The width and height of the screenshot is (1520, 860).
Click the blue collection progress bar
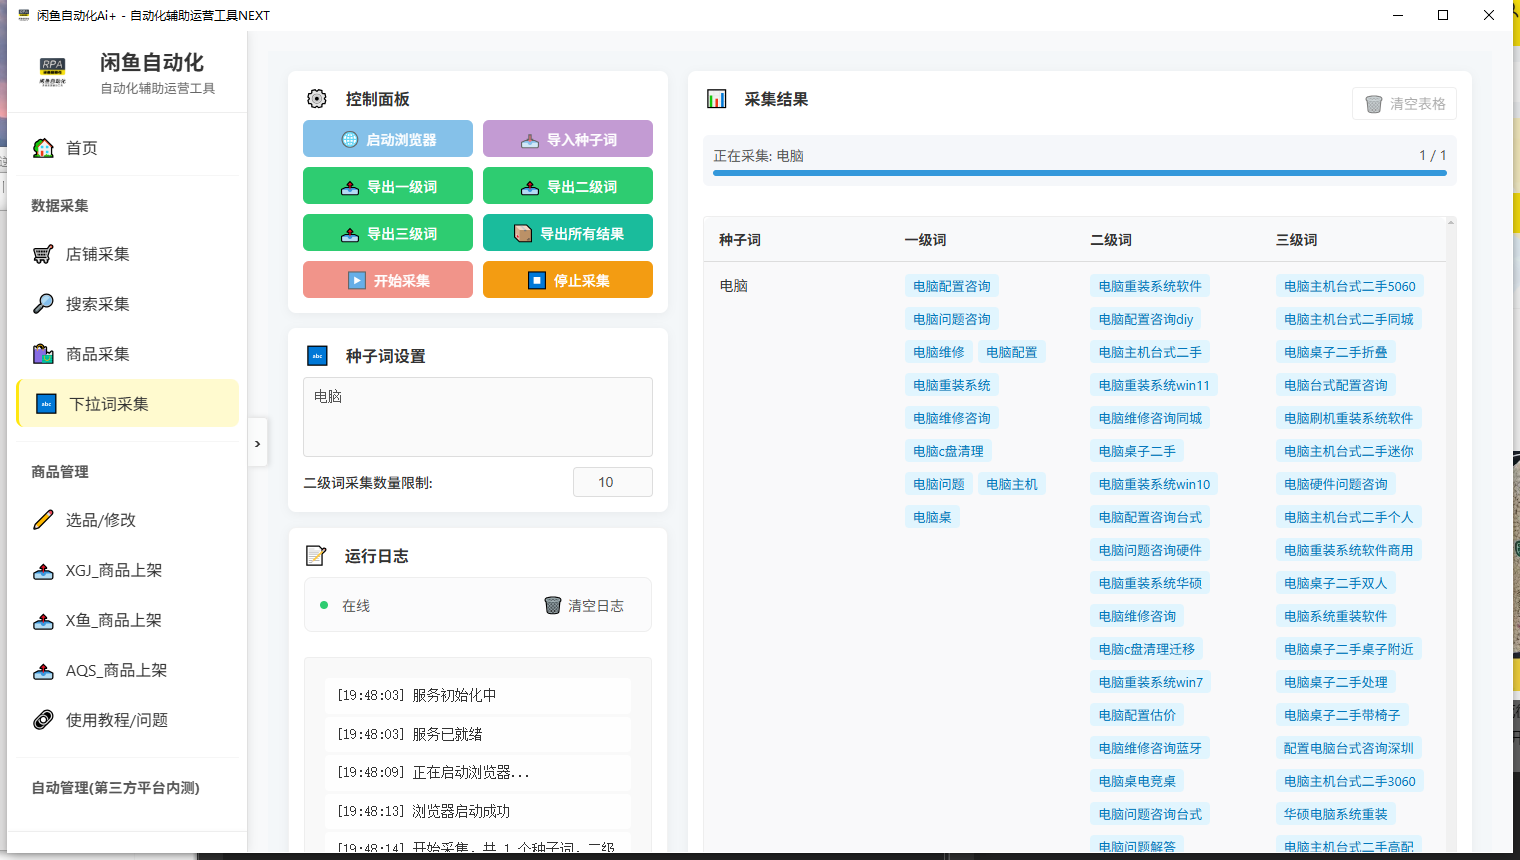point(1079,173)
